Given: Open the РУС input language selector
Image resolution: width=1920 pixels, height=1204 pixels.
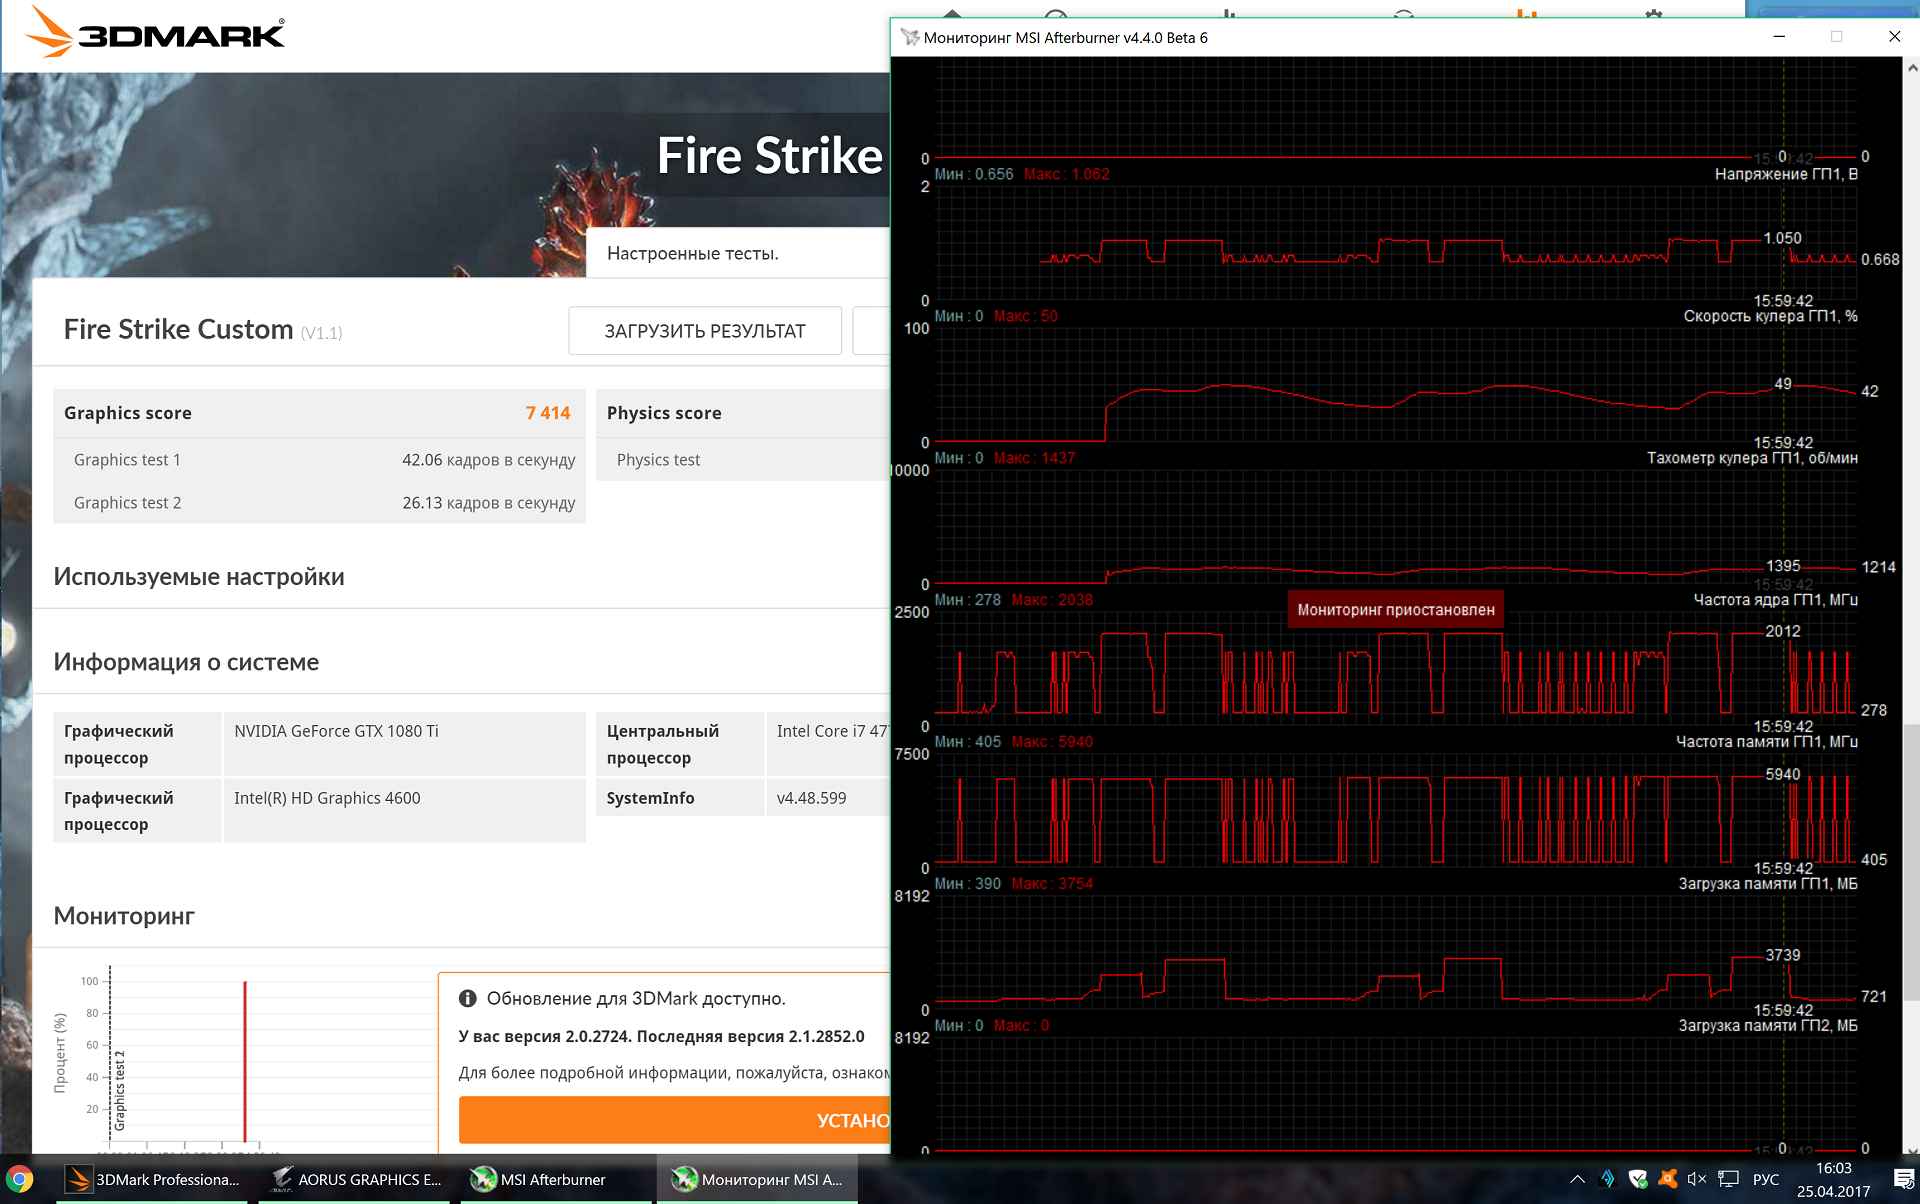Looking at the screenshot, I should [1766, 1179].
